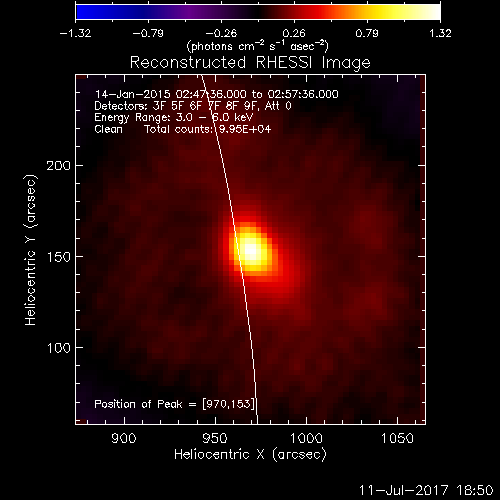Image resolution: width=500 pixels, height=500 pixels.
Task: Click the X-axis tick label '950'
Action: click(x=215, y=438)
